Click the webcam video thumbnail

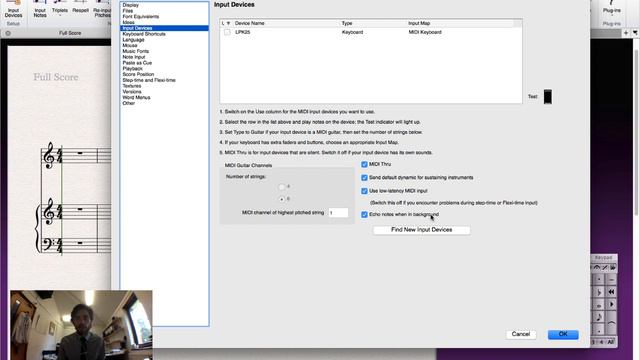point(81,325)
